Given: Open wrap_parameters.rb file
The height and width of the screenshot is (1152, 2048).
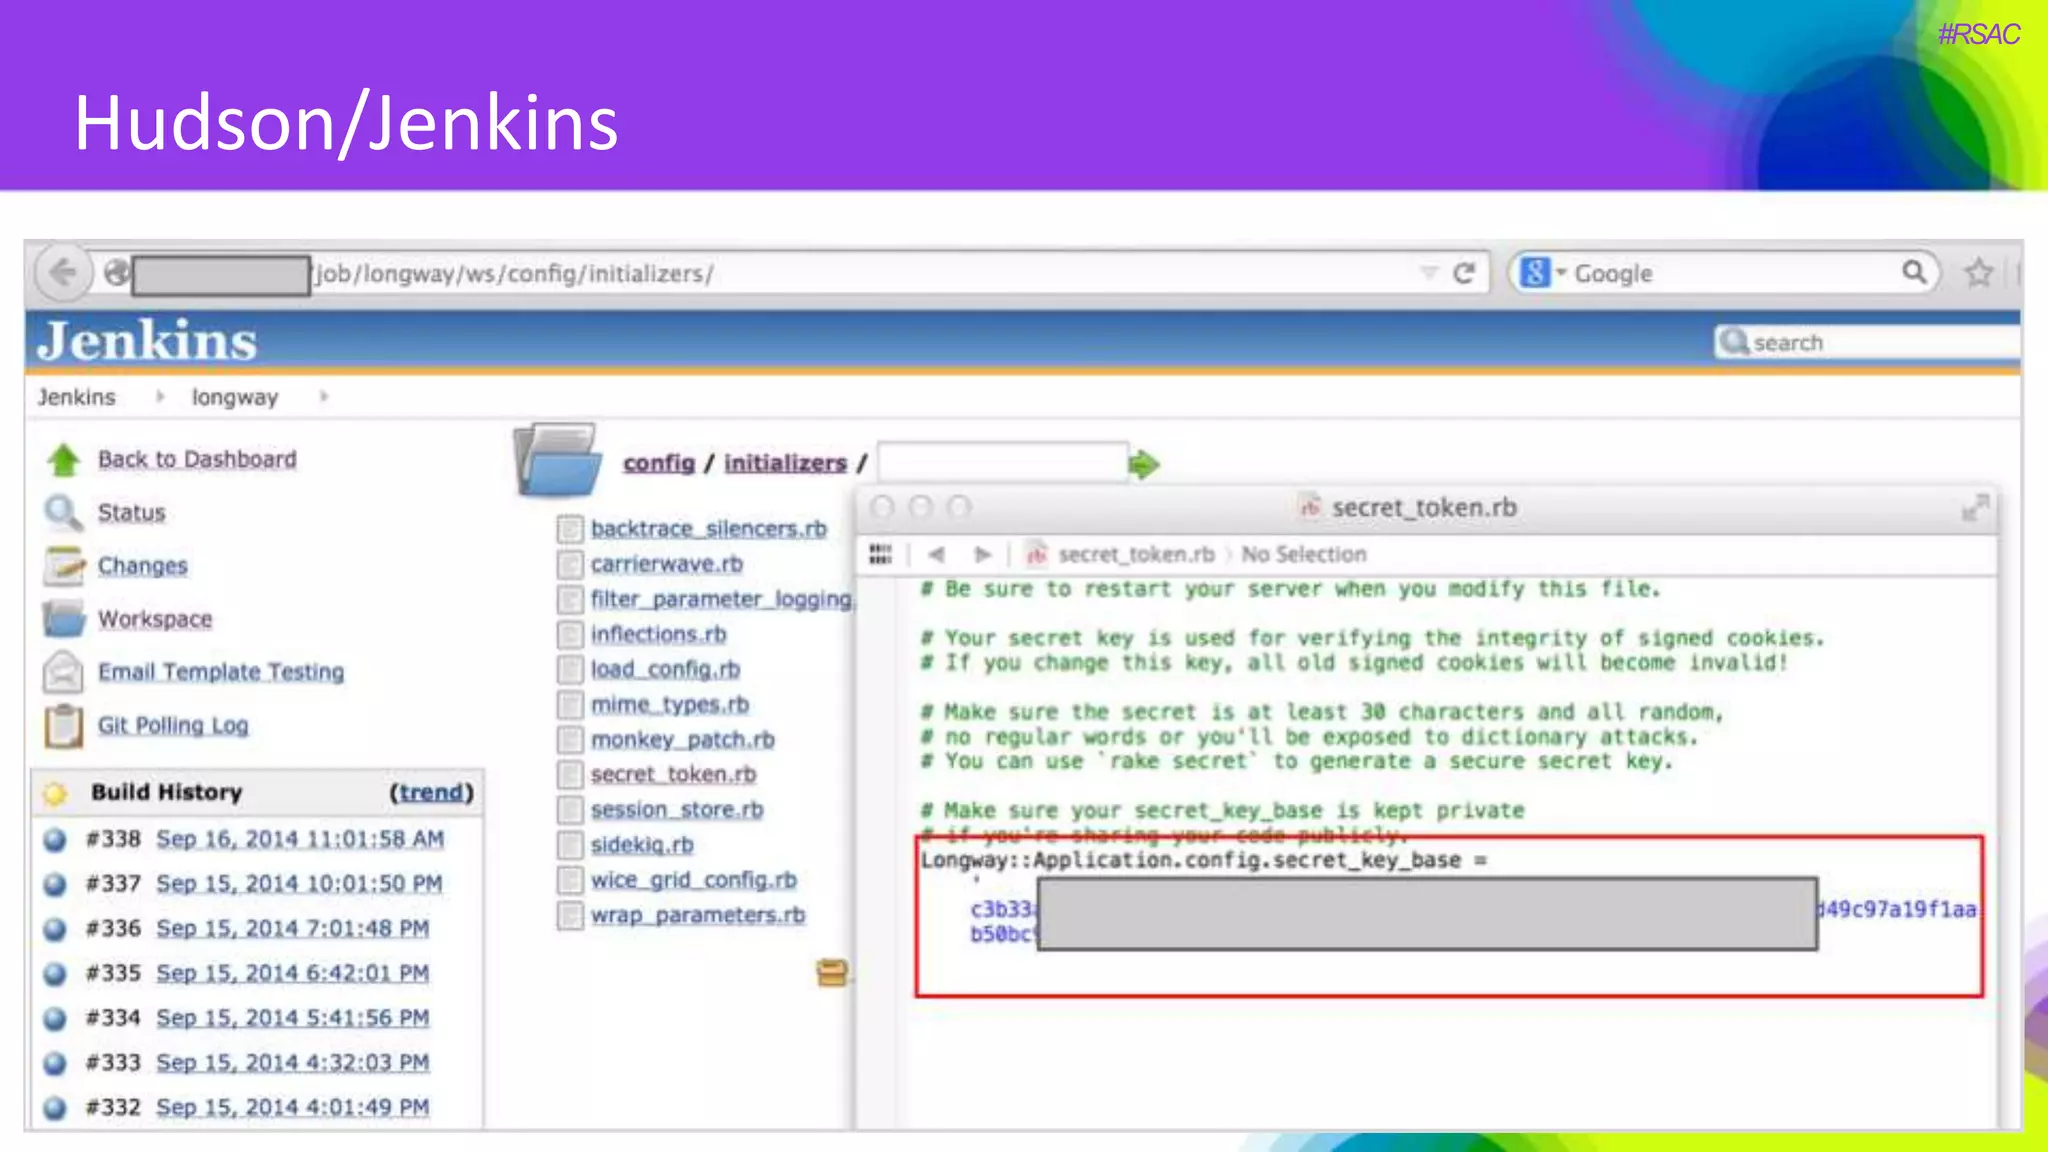Looking at the screenshot, I should 697,915.
